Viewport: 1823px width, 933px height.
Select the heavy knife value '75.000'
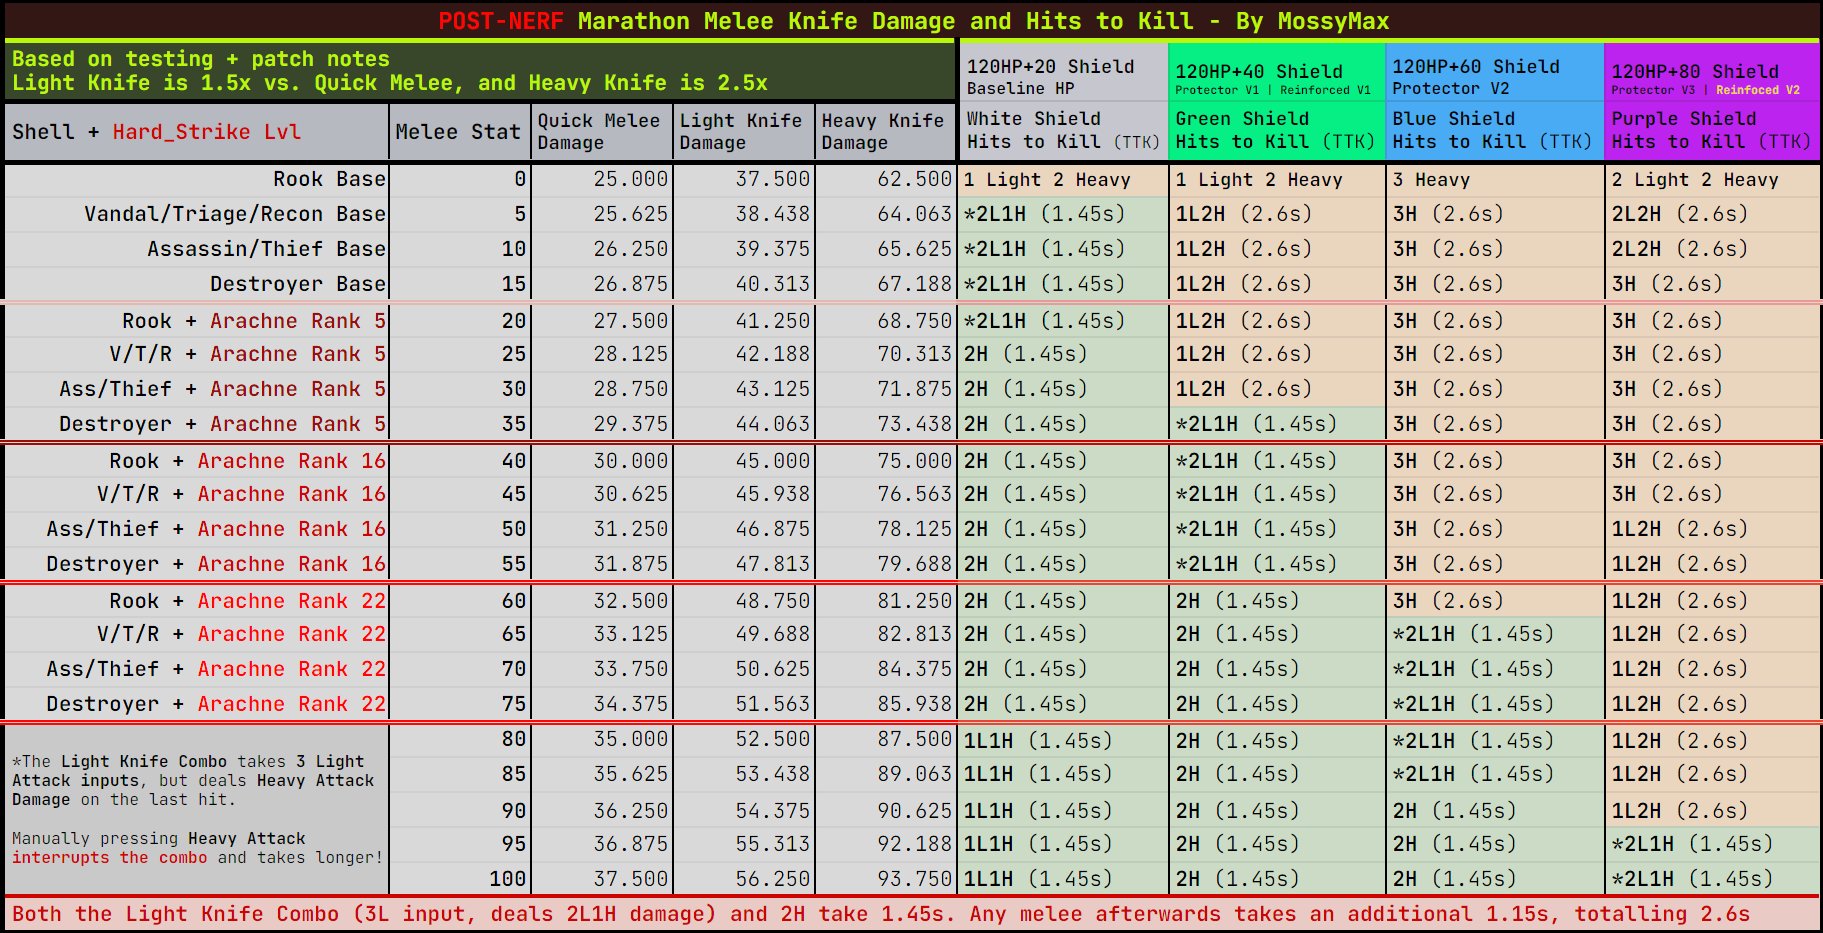click(x=915, y=461)
